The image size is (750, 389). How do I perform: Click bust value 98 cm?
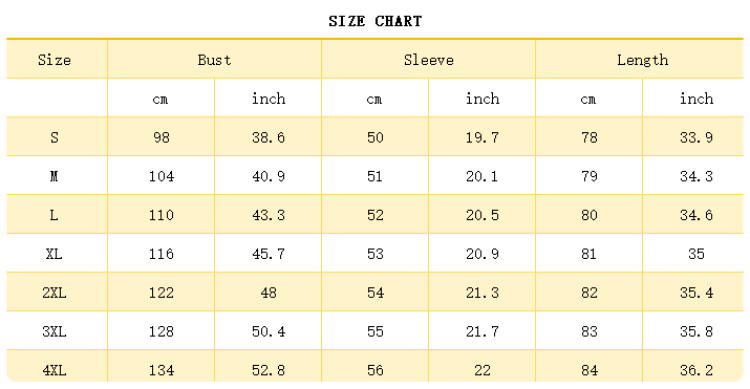(161, 137)
